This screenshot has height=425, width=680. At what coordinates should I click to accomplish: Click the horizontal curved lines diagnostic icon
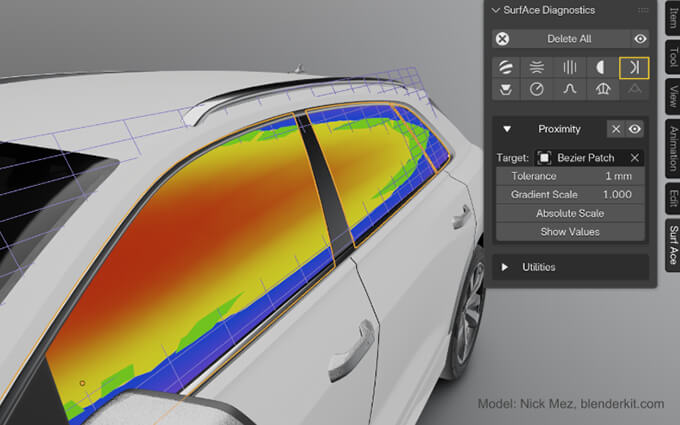(538, 67)
